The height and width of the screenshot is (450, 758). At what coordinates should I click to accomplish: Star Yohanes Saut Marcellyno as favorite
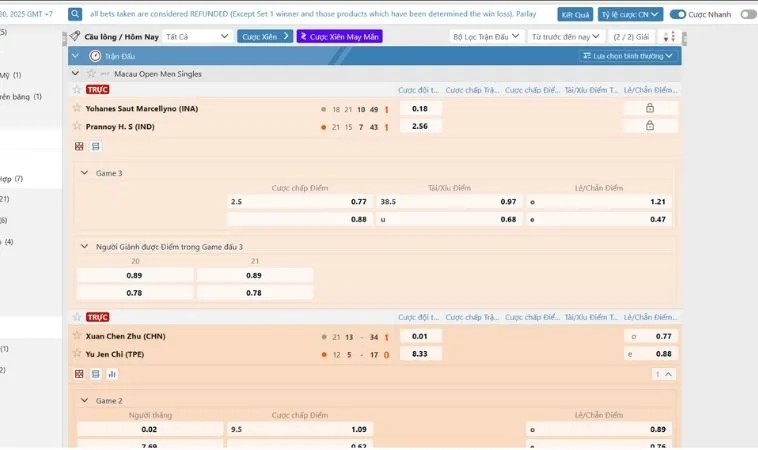pos(77,108)
